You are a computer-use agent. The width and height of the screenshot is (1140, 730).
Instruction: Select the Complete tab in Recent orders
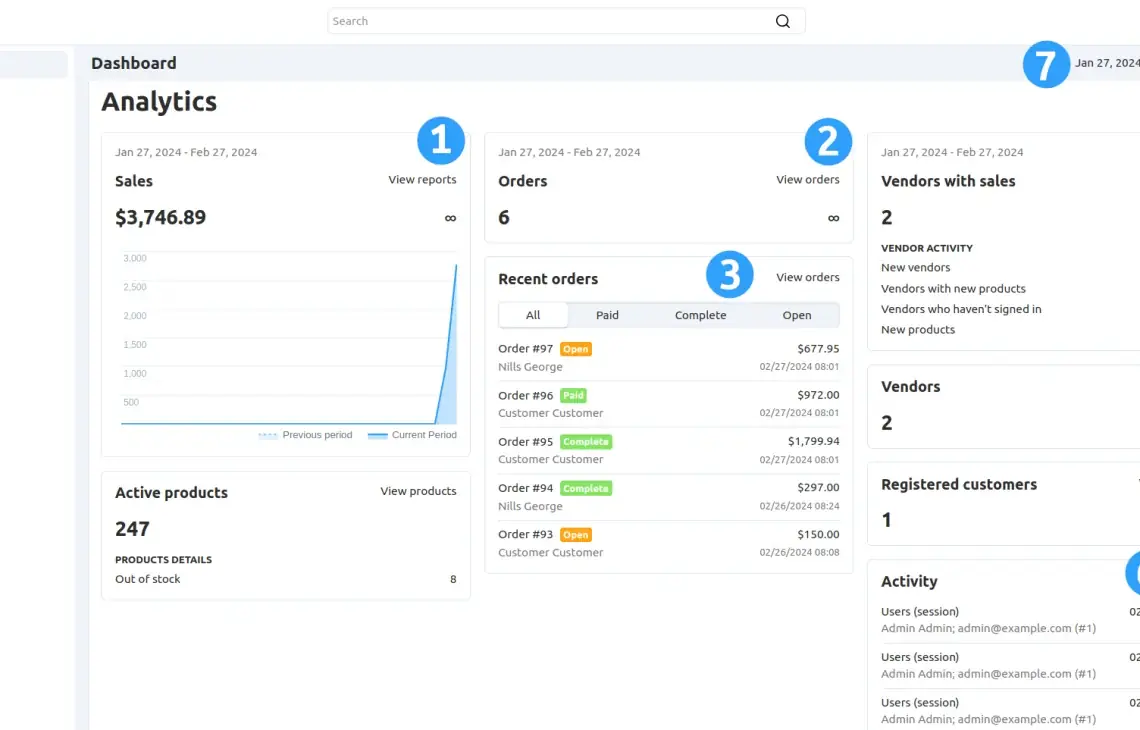pyautogui.click(x=700, y=315)
